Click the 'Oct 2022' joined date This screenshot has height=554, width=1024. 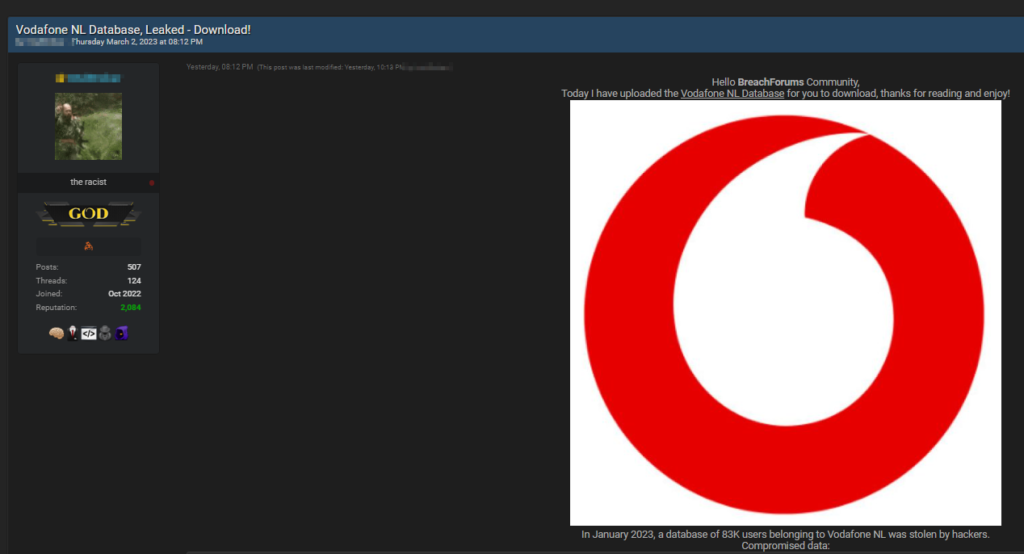click(x=124, y=294)
